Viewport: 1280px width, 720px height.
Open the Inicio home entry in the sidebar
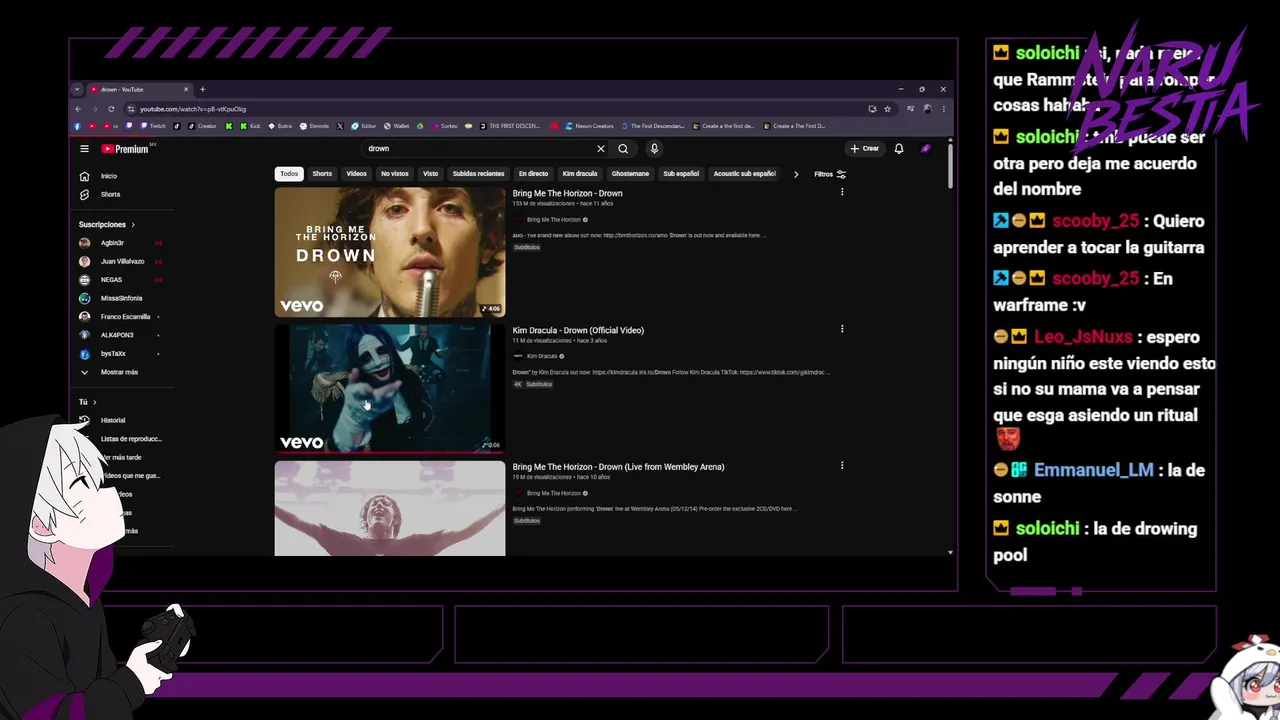(108, 176)
